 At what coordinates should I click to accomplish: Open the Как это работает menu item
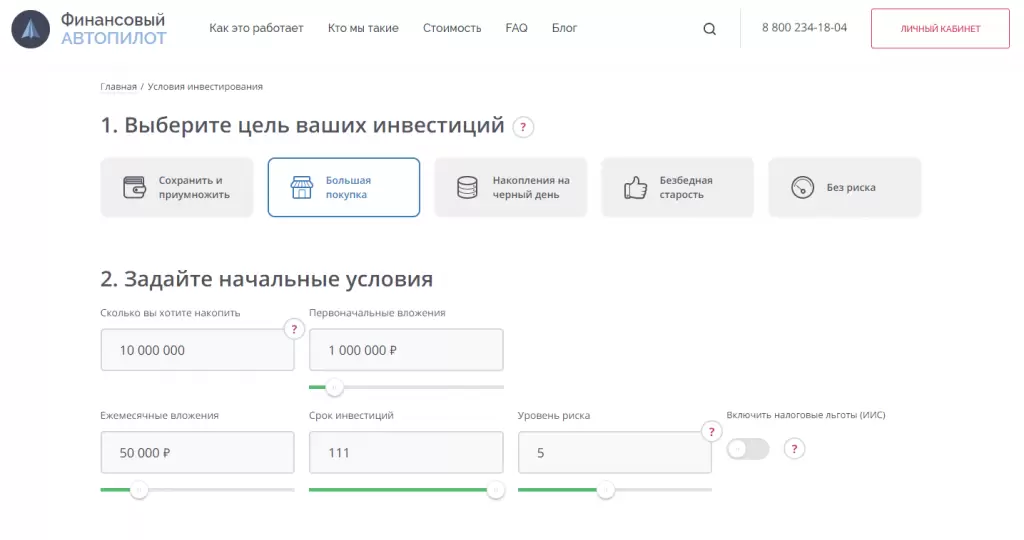tap(256, 28)
